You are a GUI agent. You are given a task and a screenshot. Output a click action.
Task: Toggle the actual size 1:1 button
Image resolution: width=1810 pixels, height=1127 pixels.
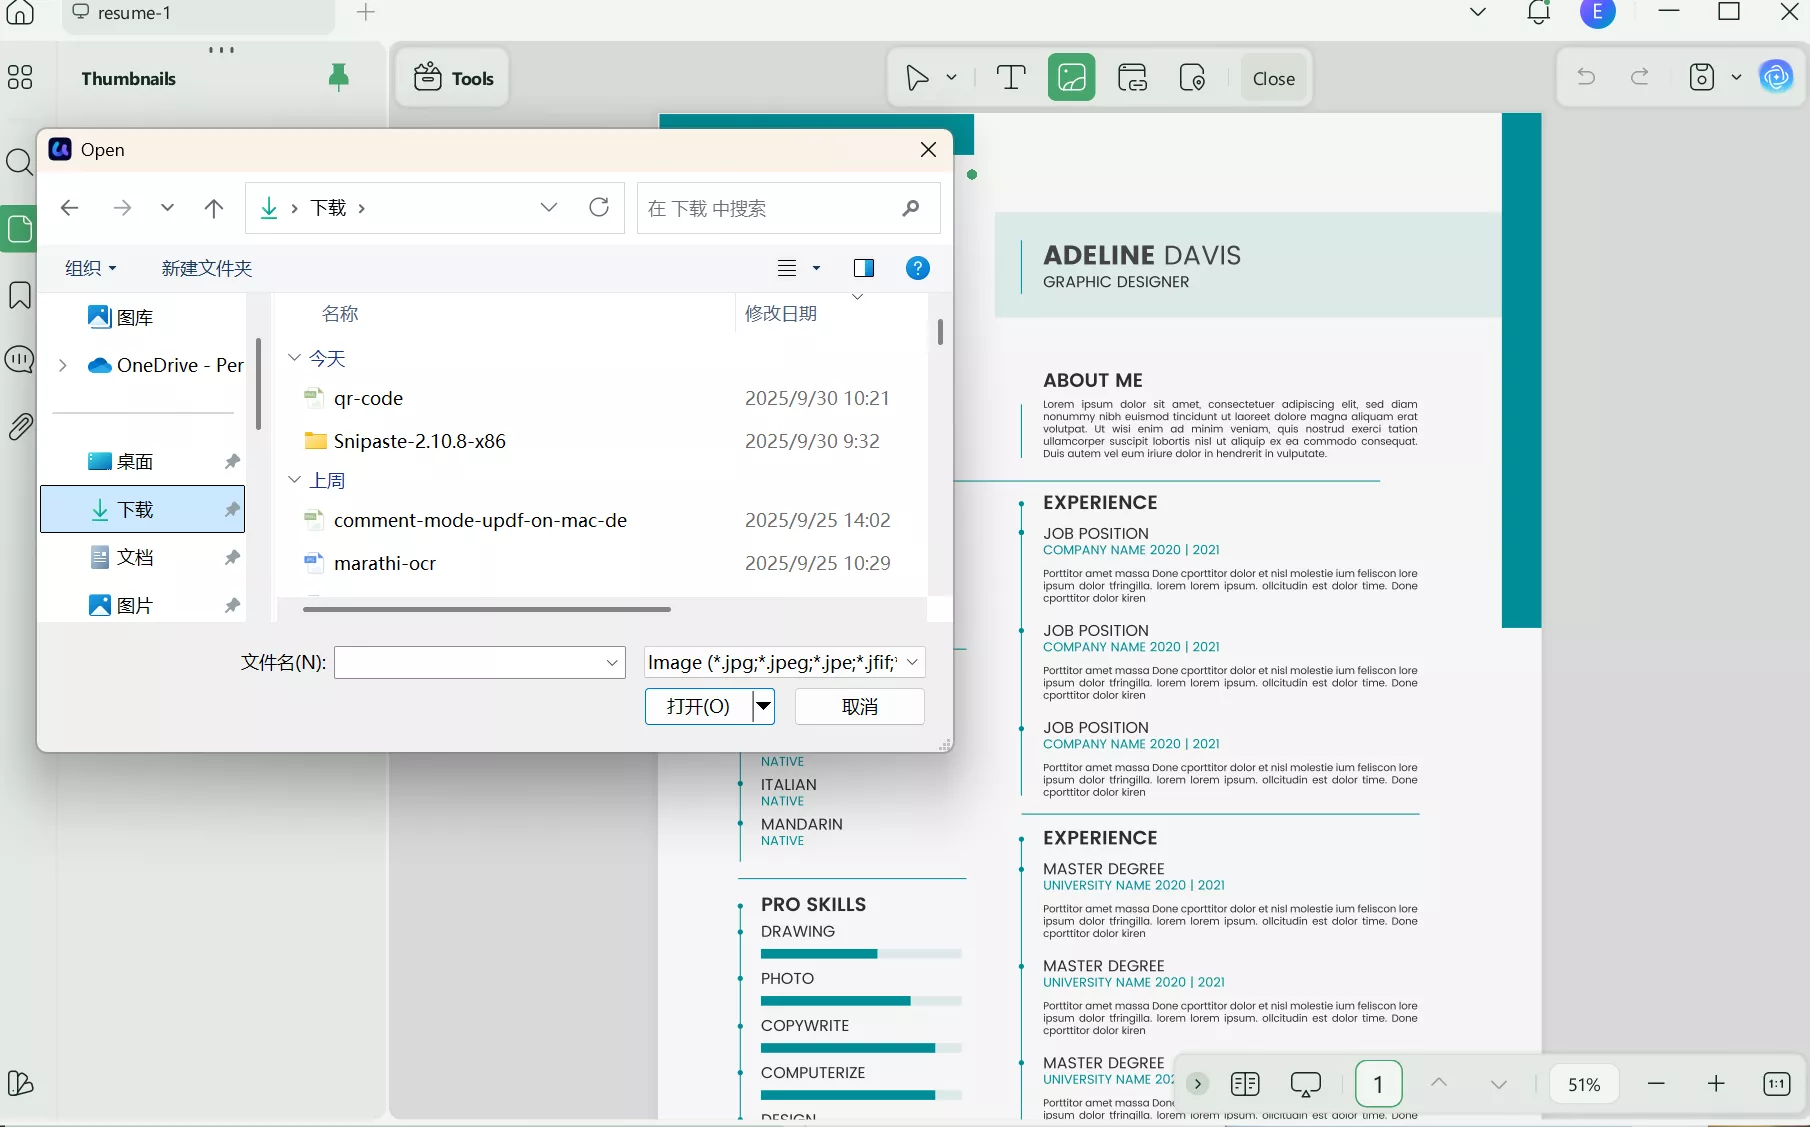click(1776, 1084)
